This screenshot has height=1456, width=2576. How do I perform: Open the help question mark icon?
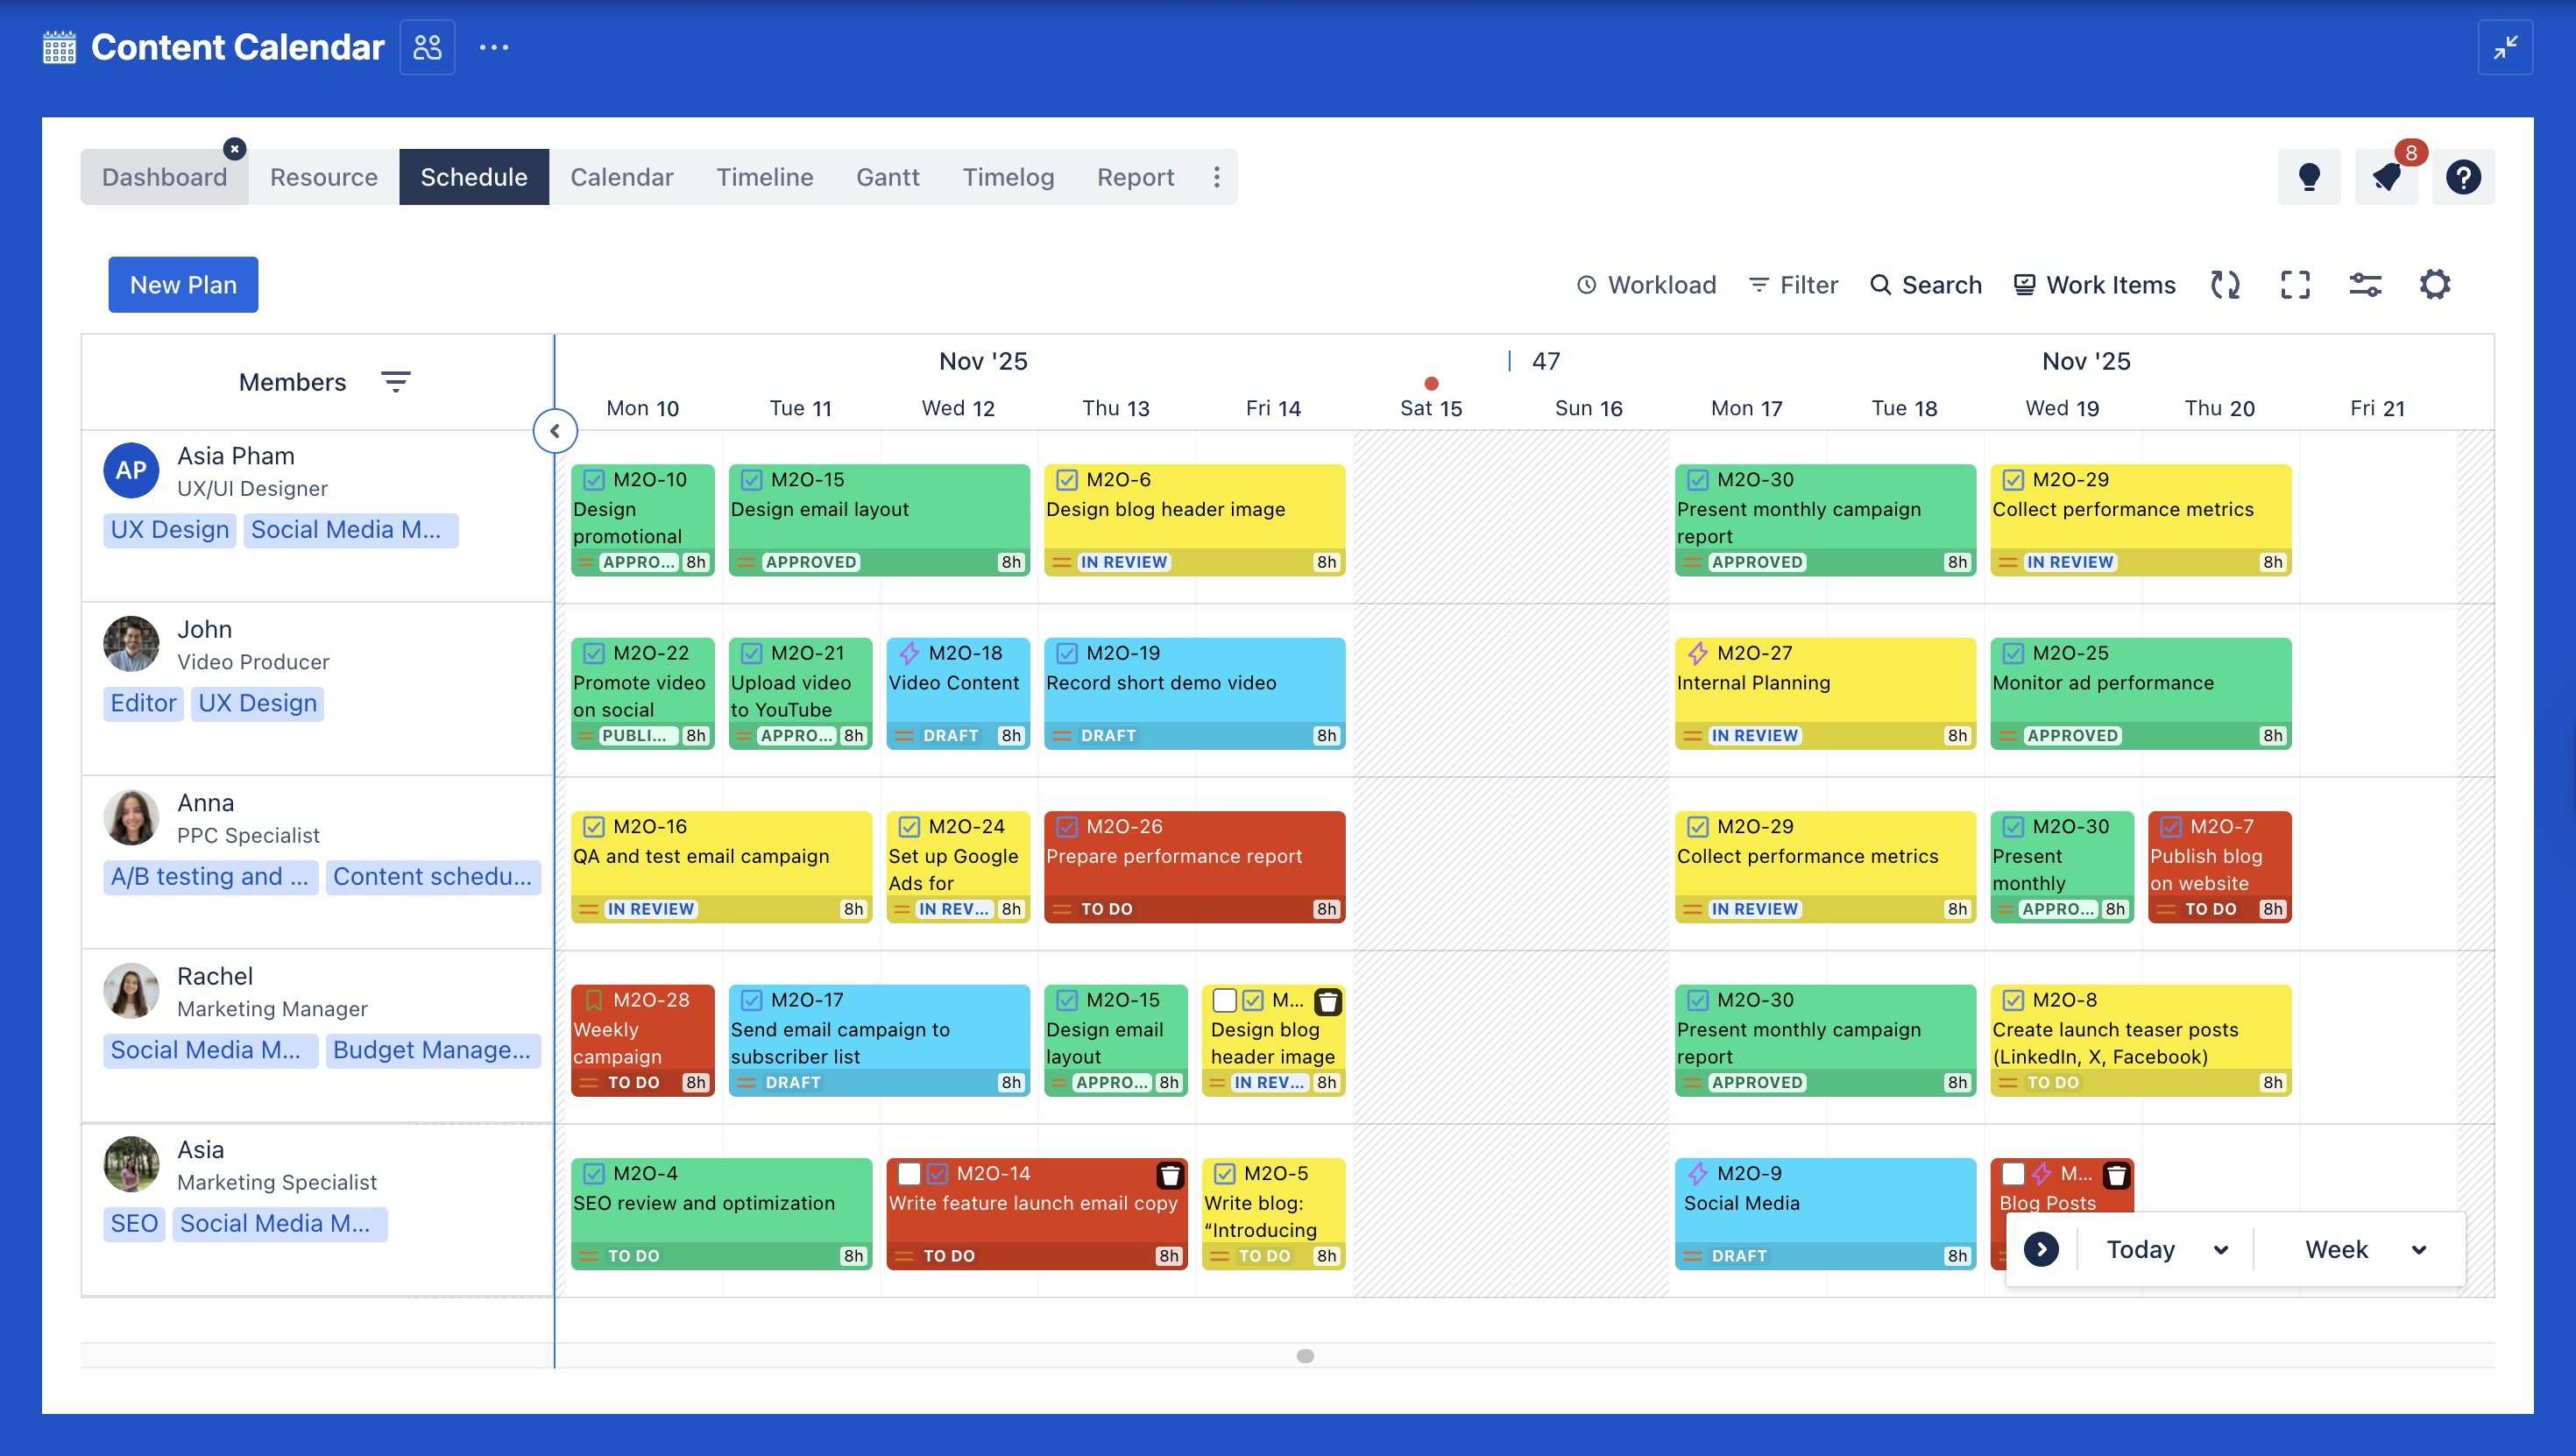point(2463,177)
